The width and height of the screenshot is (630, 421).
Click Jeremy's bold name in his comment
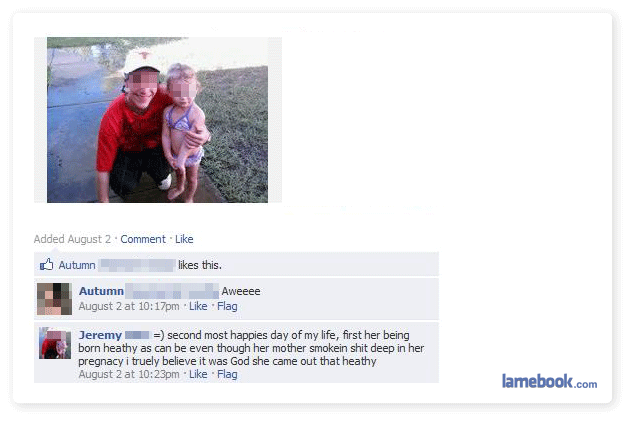[100, 335]
